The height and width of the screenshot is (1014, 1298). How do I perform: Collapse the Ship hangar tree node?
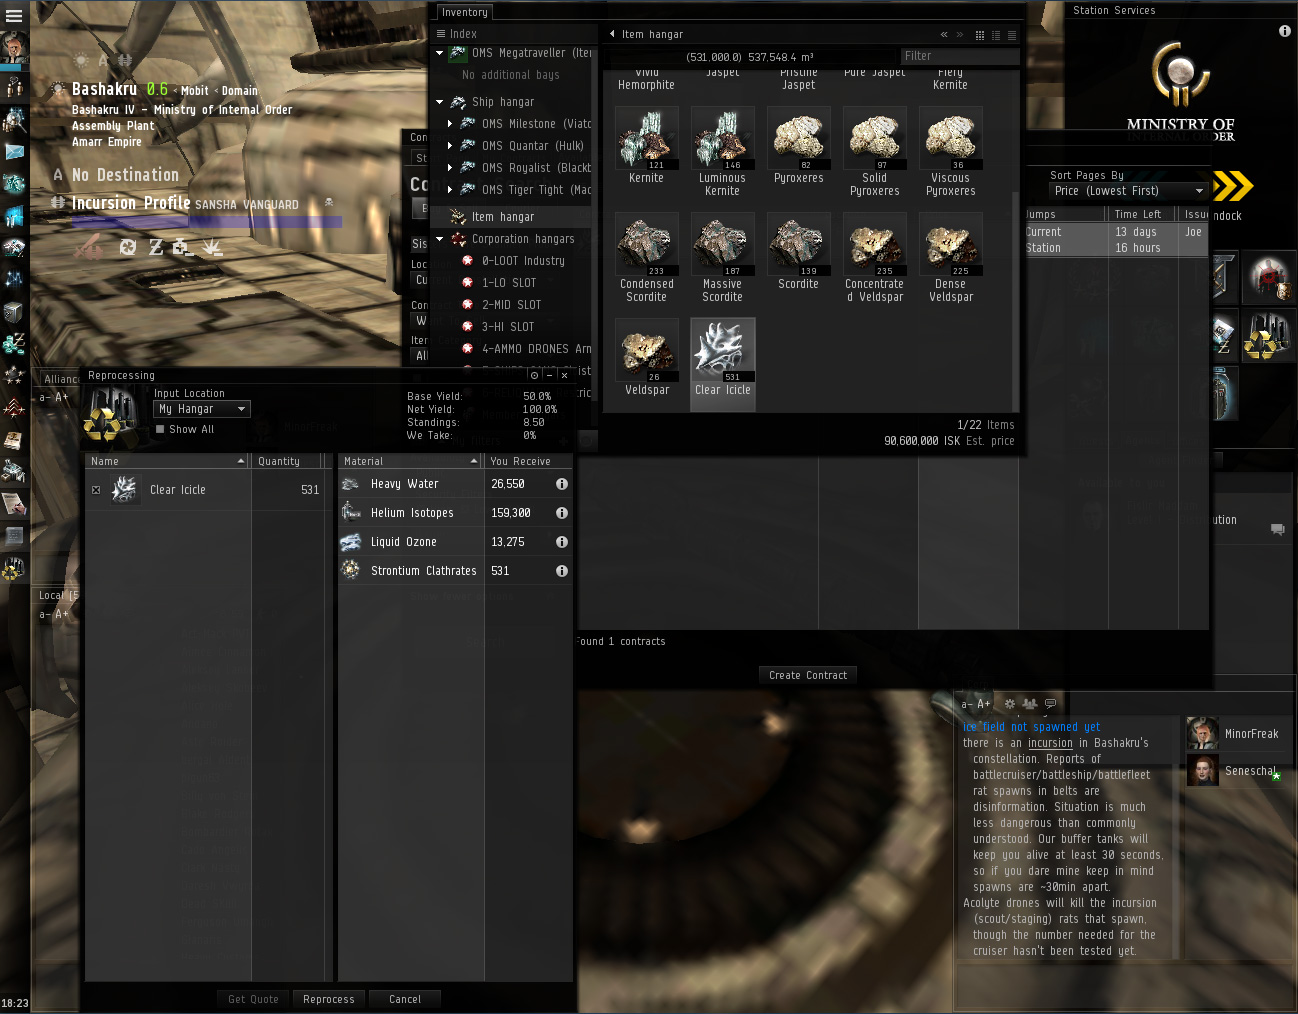440,102
